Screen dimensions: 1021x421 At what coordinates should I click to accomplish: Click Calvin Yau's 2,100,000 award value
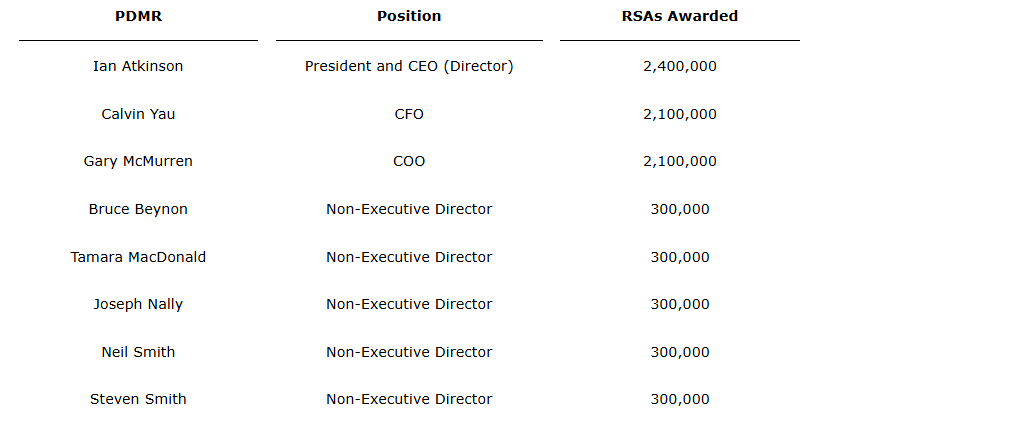680,114
